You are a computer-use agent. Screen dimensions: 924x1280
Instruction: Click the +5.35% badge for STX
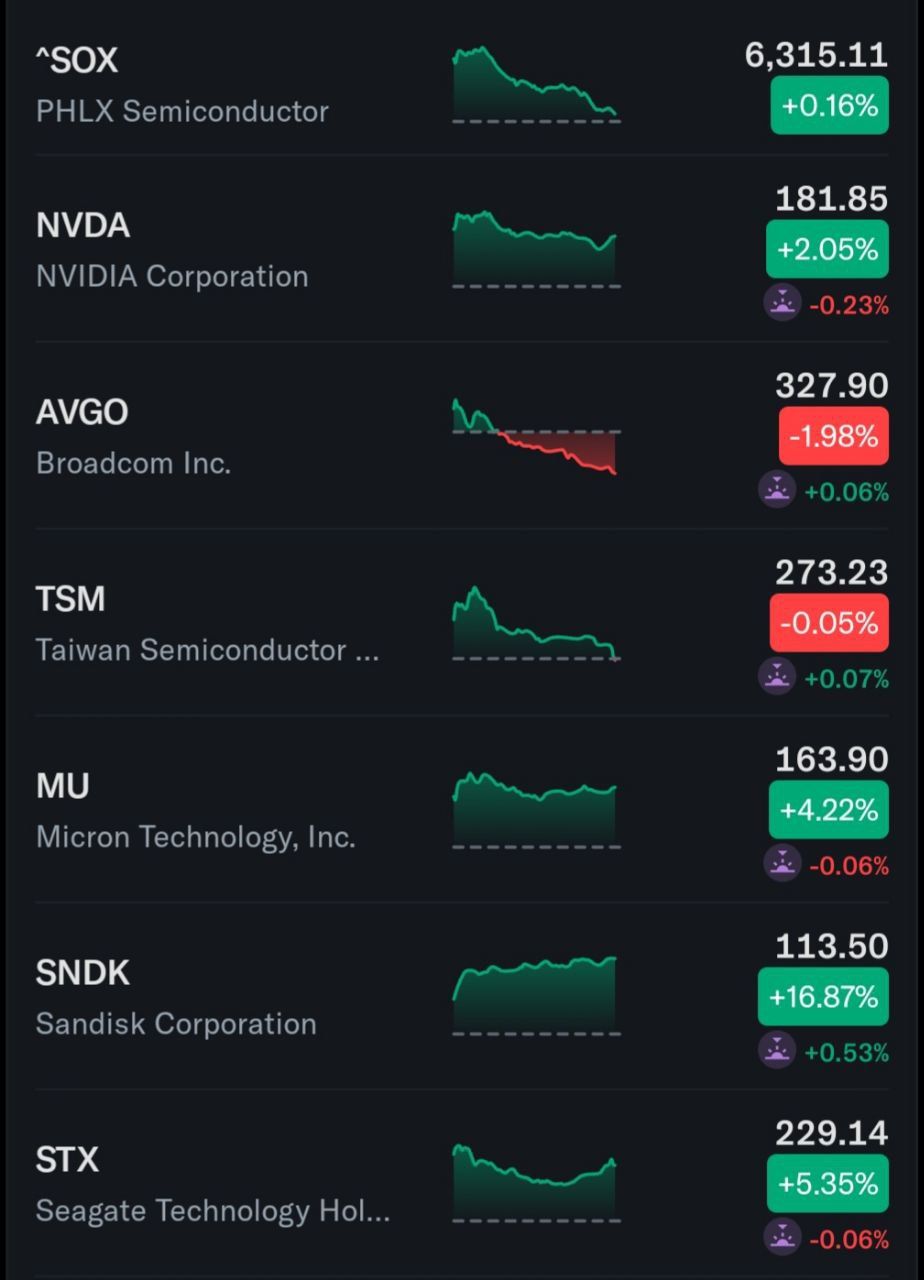pos(827,1184)
